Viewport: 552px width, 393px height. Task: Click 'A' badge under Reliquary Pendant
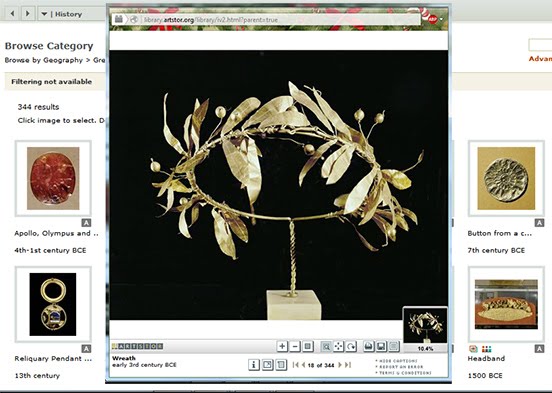(x=86, y=349)
